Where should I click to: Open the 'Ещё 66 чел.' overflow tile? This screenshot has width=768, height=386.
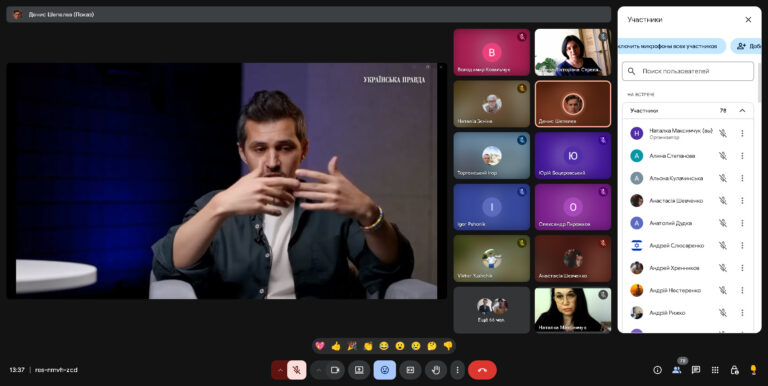(492, 310)
